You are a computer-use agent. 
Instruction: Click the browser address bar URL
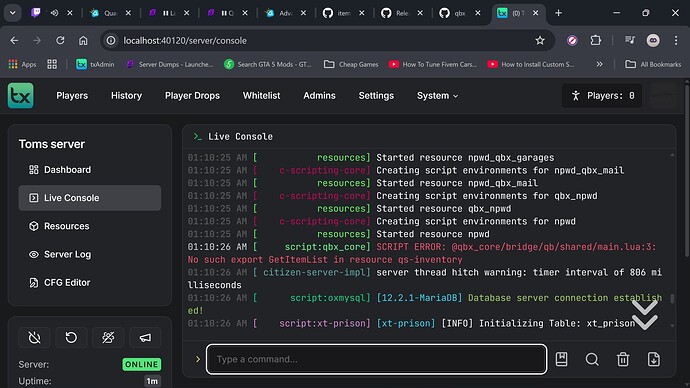[185, 40]
